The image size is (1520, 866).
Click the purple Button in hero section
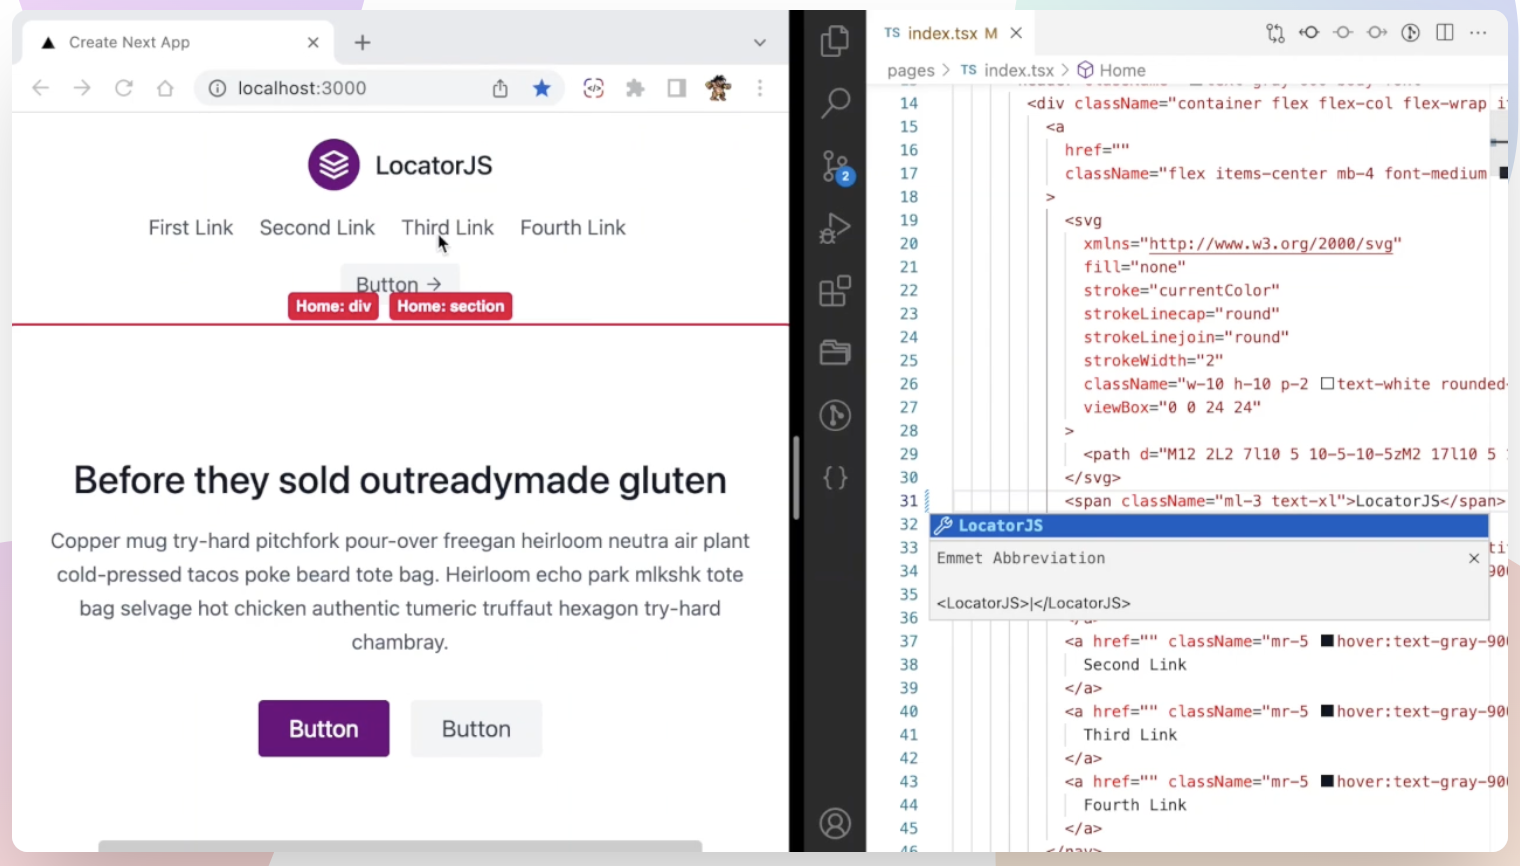324,728
